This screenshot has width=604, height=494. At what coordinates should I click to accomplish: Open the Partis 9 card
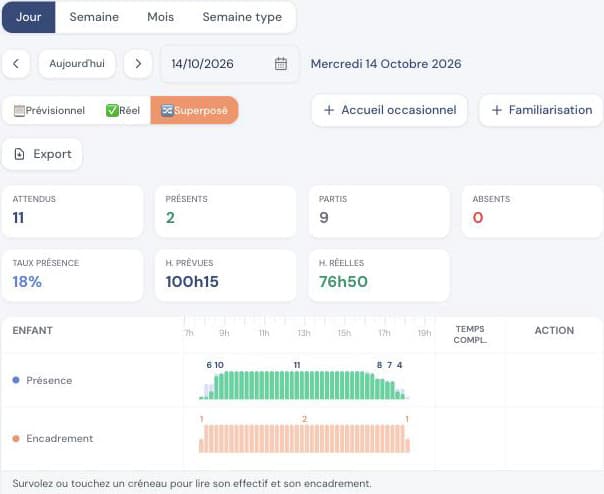(x=379, y=212)
